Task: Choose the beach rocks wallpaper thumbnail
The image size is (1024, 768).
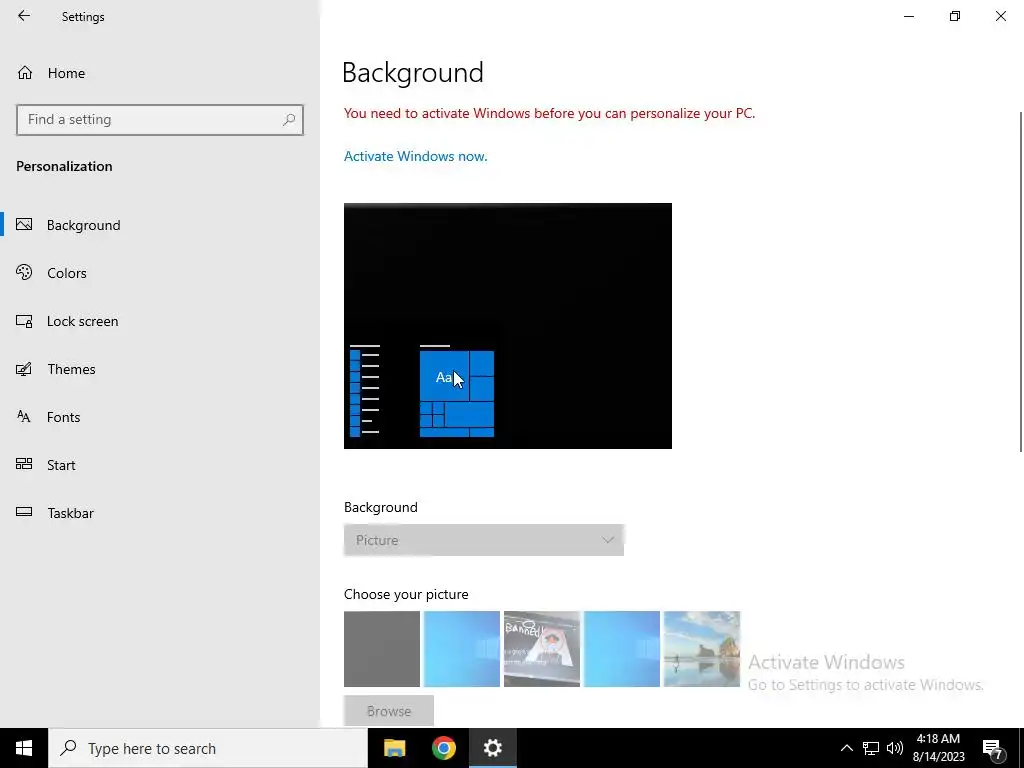Action: tap(701, 648)
